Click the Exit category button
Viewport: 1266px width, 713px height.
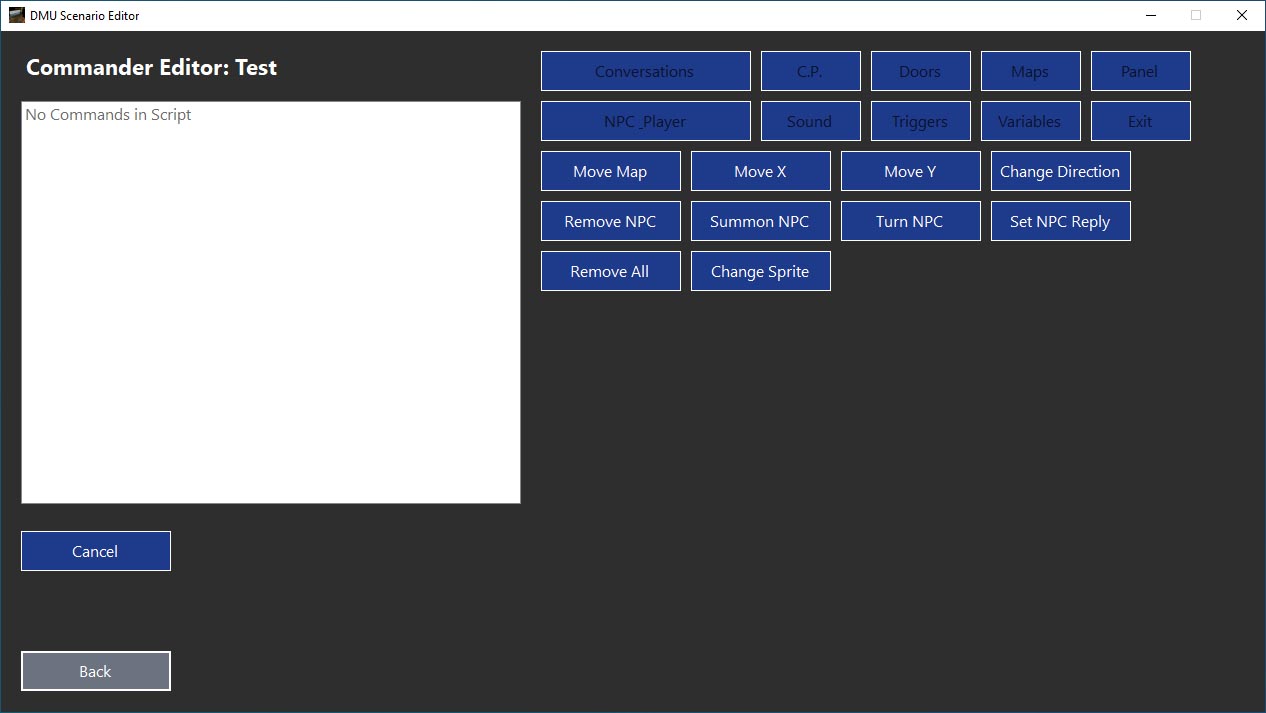[x=1140, y=121]
